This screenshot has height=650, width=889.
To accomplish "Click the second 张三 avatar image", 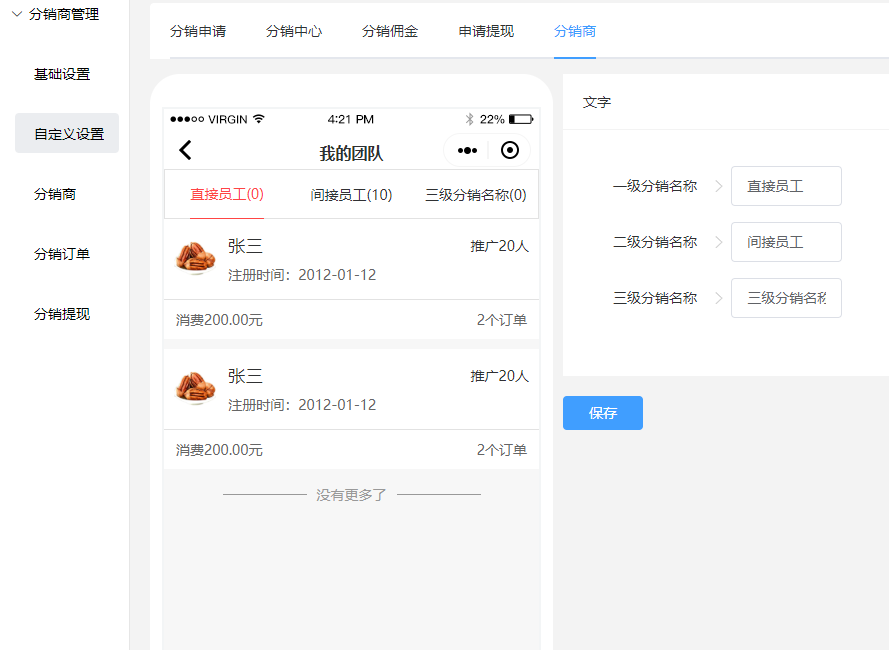I will (x=196, y=388).
